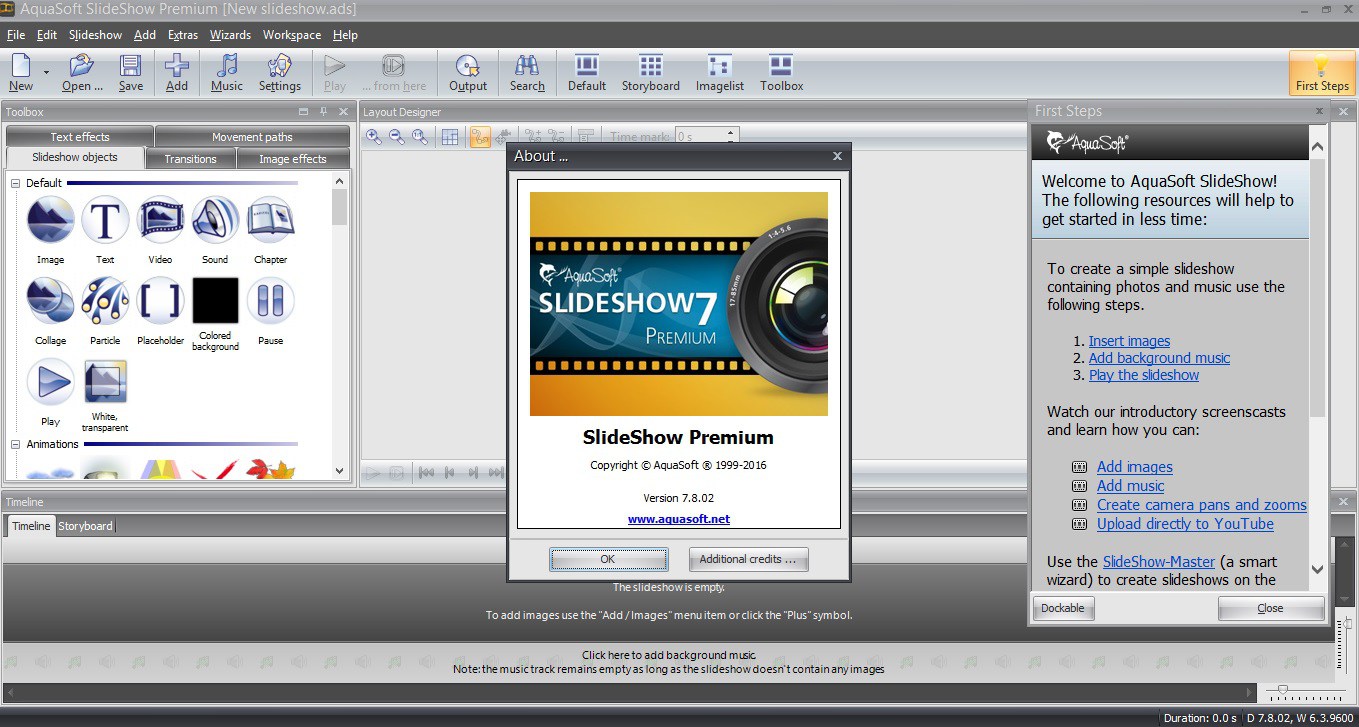Click the Open folder toolbar icon
1359x727 pixels.
point(82,72)
